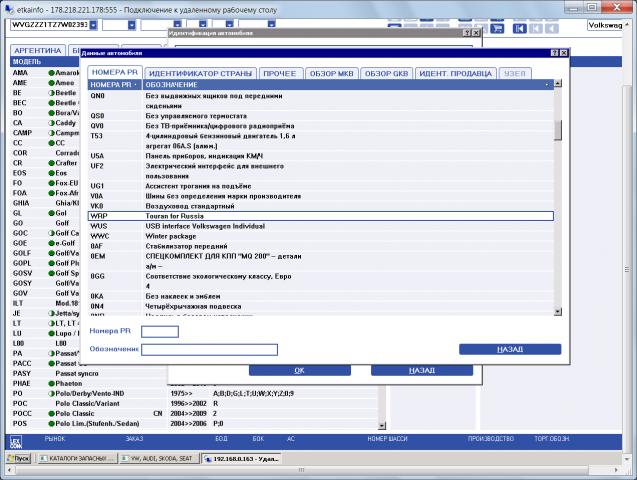Click the PR list scrollbar thumb

[x=558, y=130]
